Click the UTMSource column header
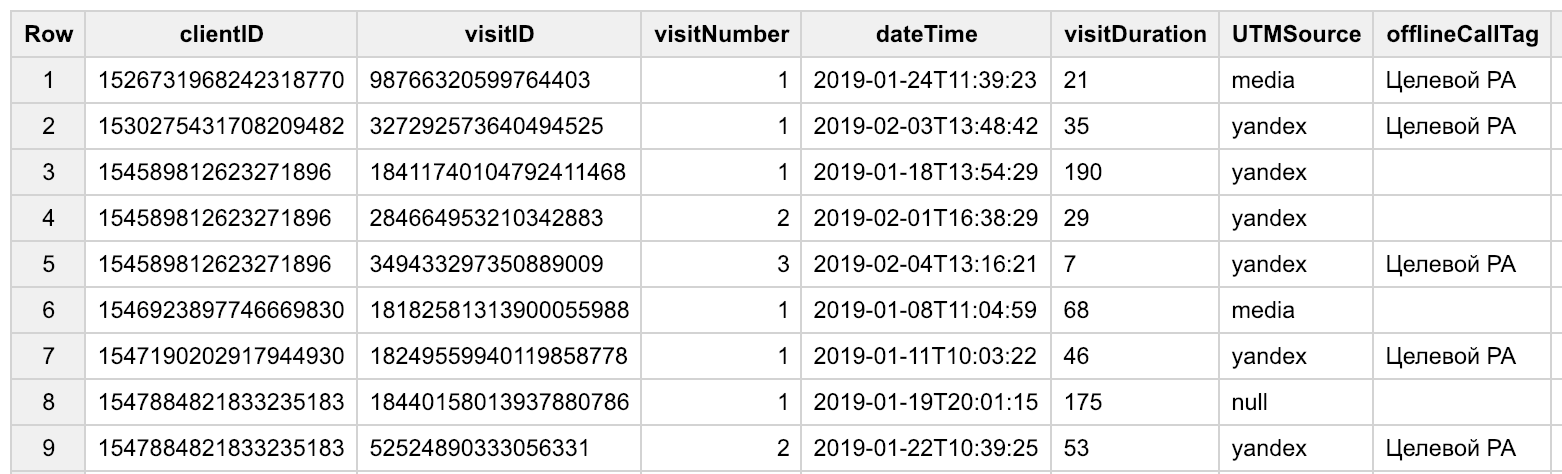 (1296, 34)
